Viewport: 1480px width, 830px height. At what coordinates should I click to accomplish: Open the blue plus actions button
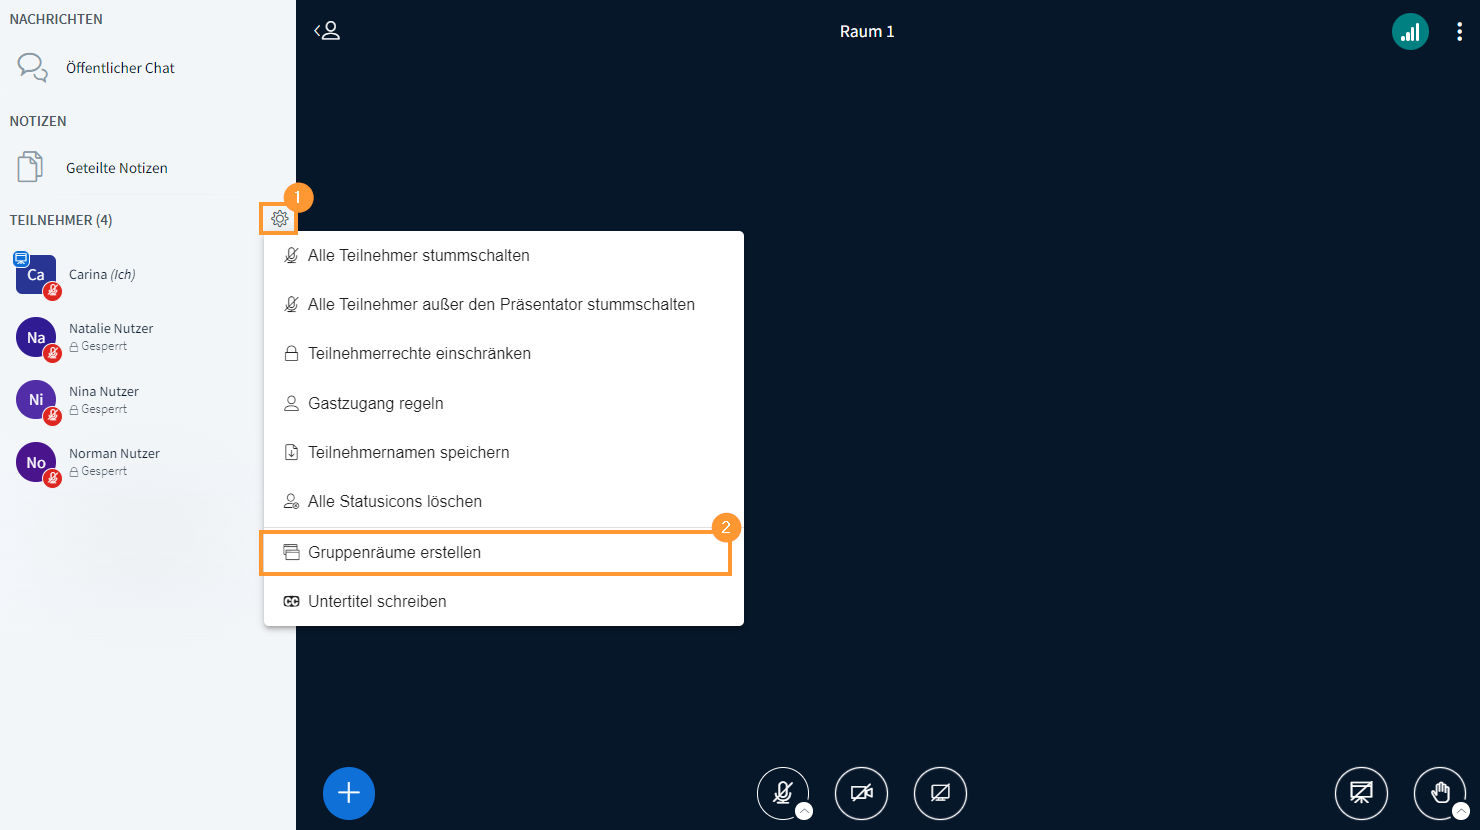(x=348, y=793)
